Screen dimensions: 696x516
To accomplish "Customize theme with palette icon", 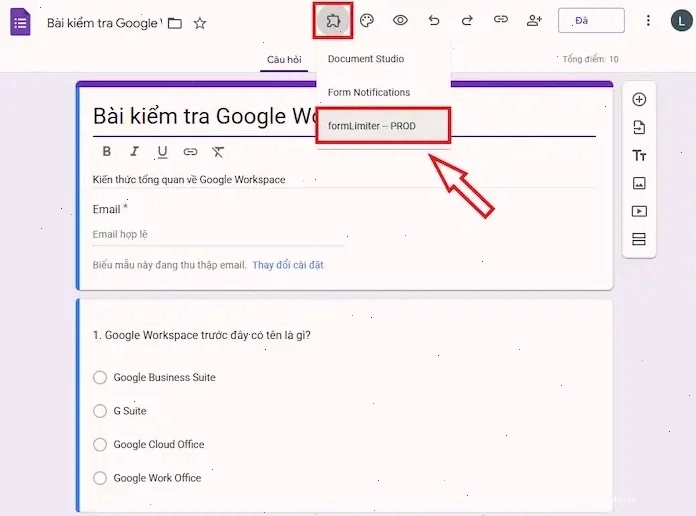I will [x=367, y=20].
